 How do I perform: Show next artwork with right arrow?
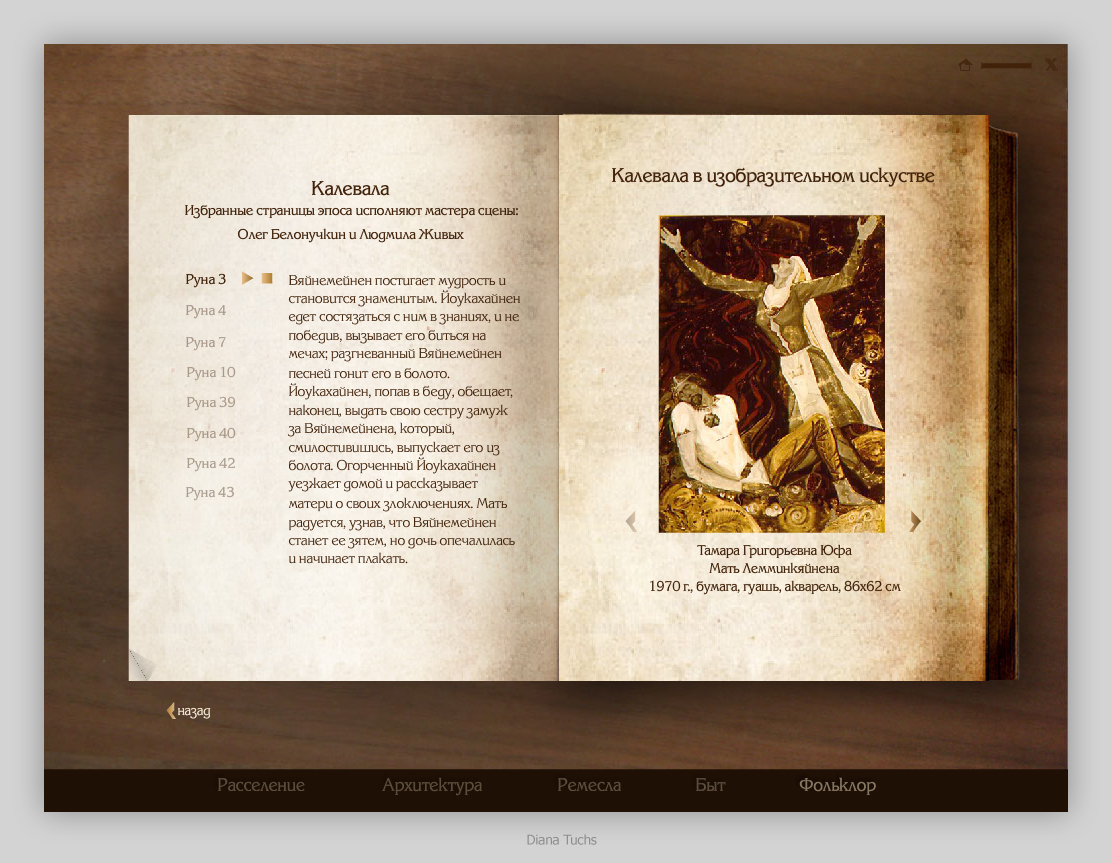915,522
